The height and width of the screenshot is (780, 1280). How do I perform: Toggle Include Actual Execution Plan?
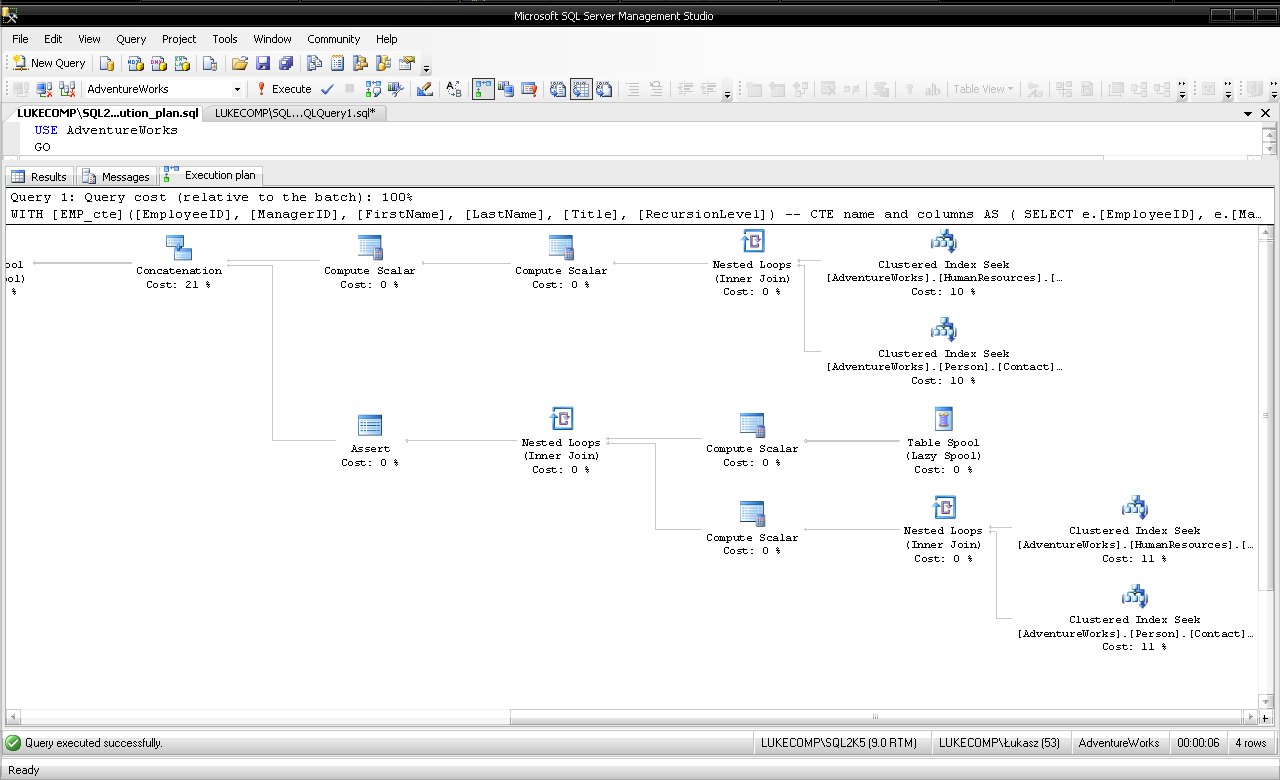coord(483,89)
